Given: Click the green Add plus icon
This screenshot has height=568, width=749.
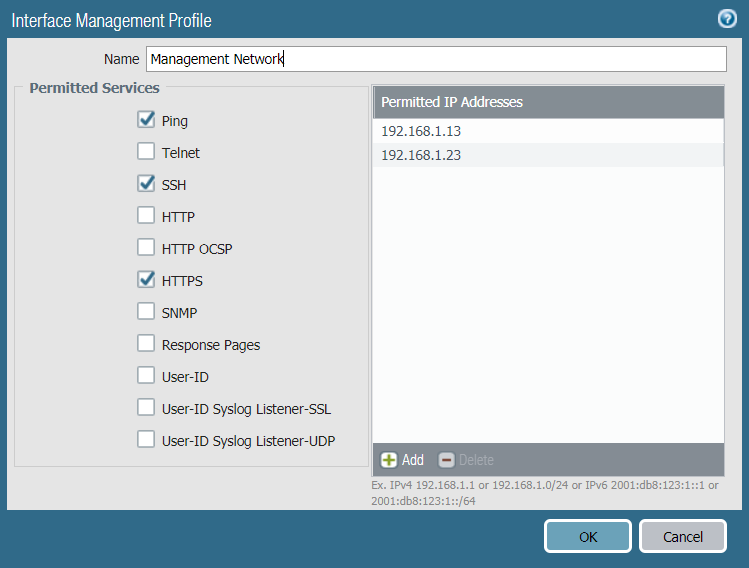Looking at the screenshot, I should [x=389, y=460].
